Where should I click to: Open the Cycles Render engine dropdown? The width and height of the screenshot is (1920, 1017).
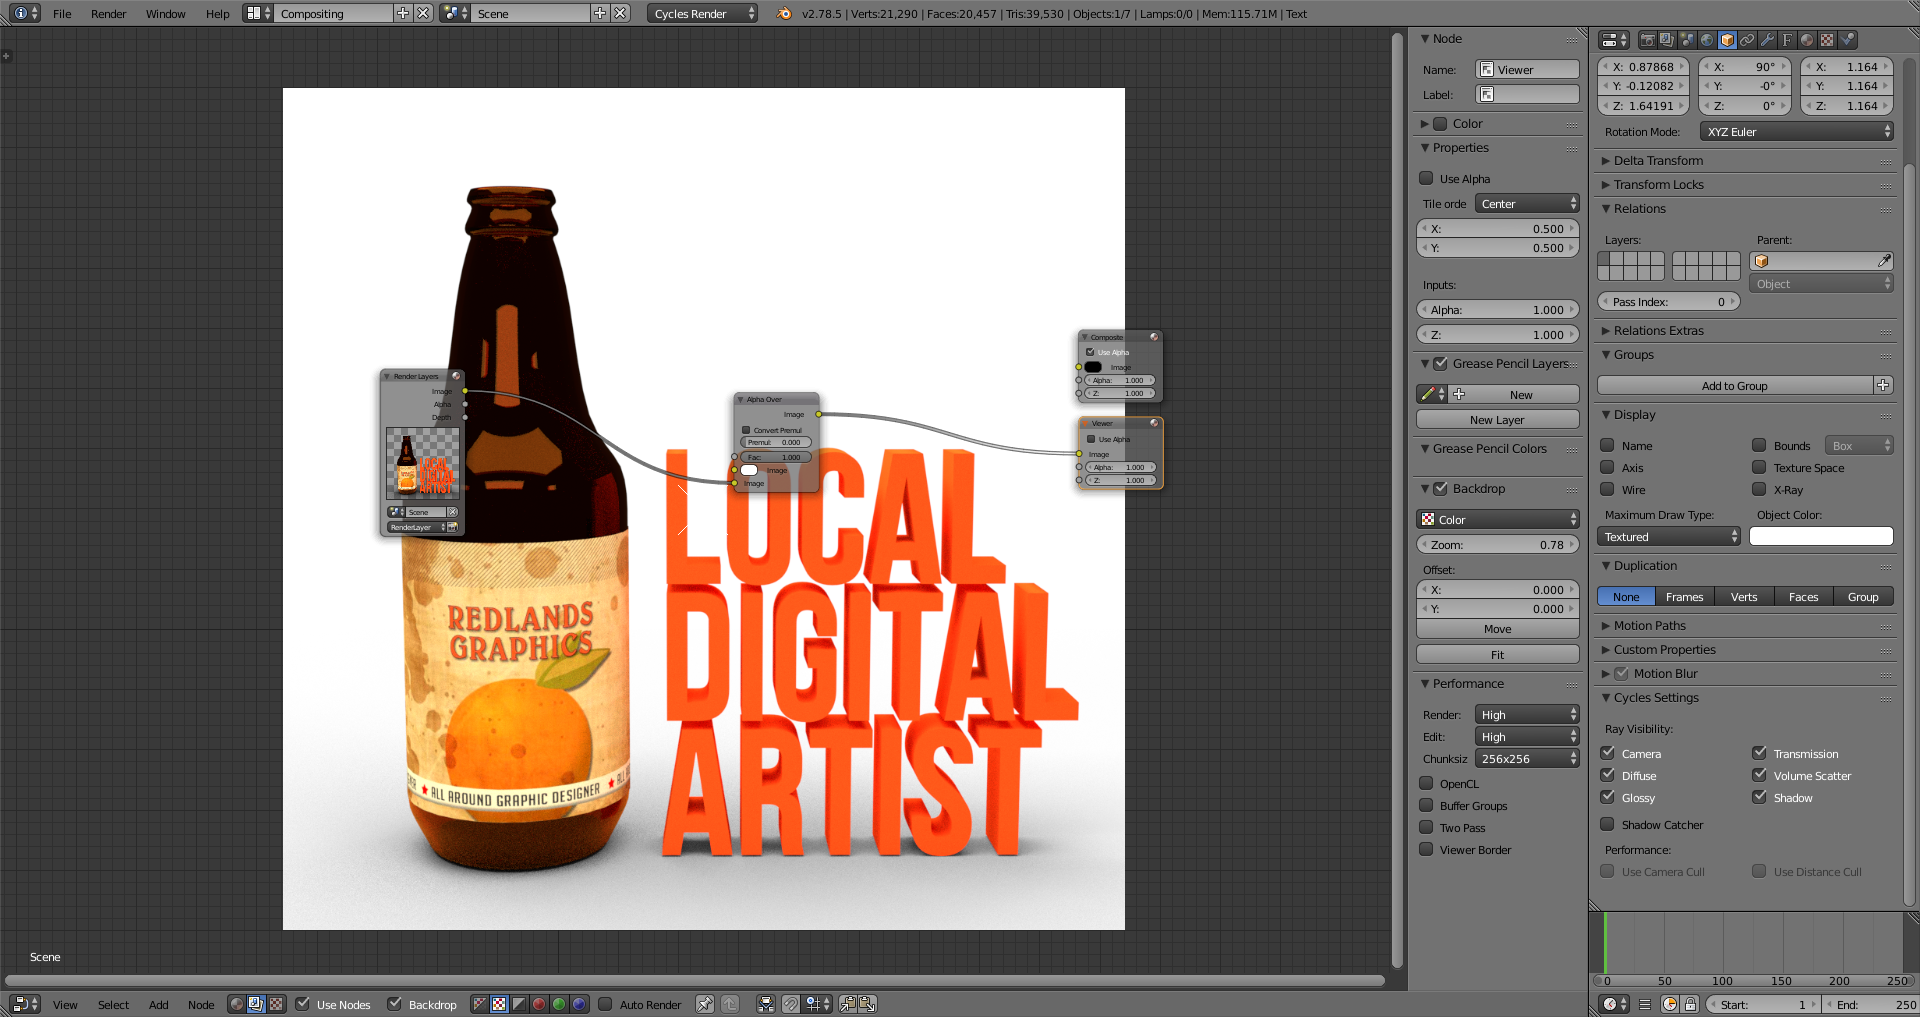pos(702,13)
